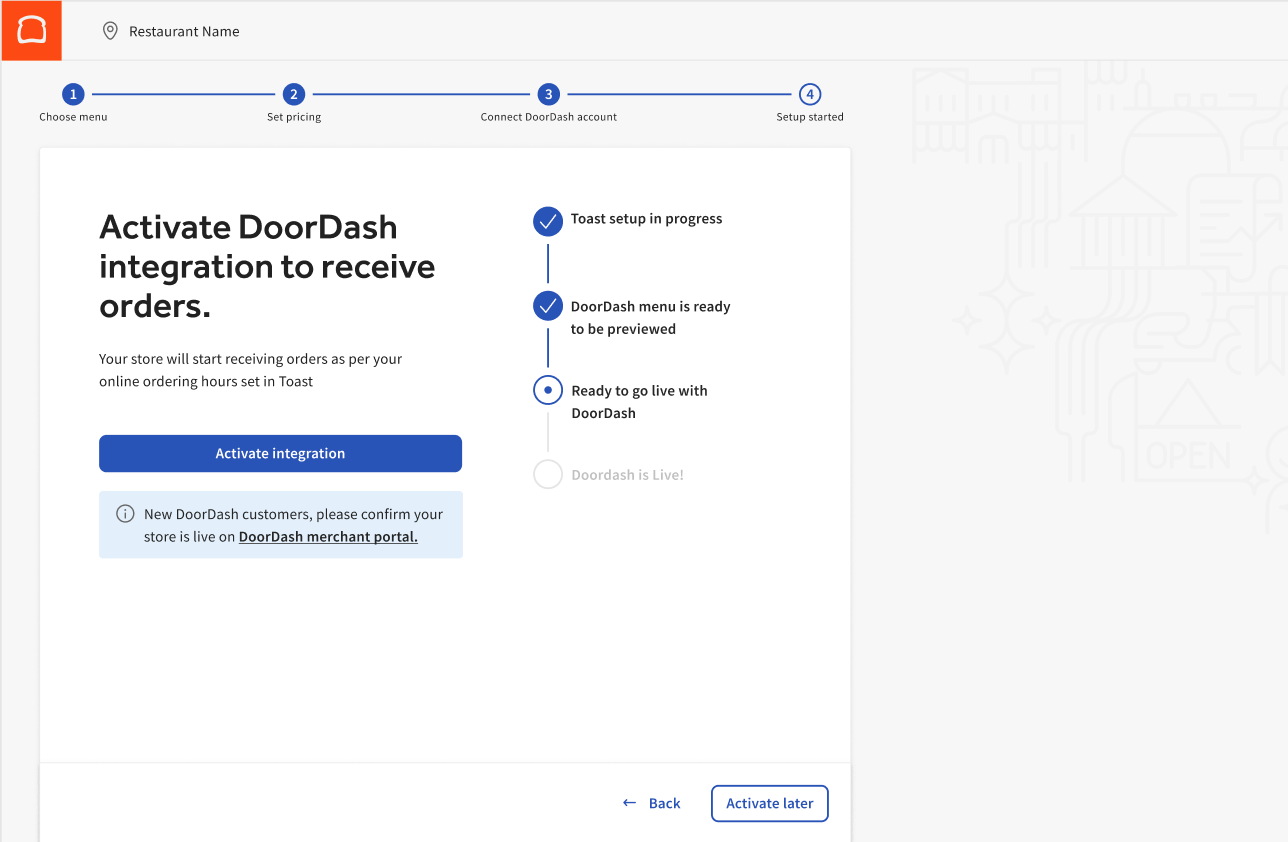The width and height of the screenshot is (1288, 842).
Task: Click the back arrow icon next to Back
Action: click(628, 802)
